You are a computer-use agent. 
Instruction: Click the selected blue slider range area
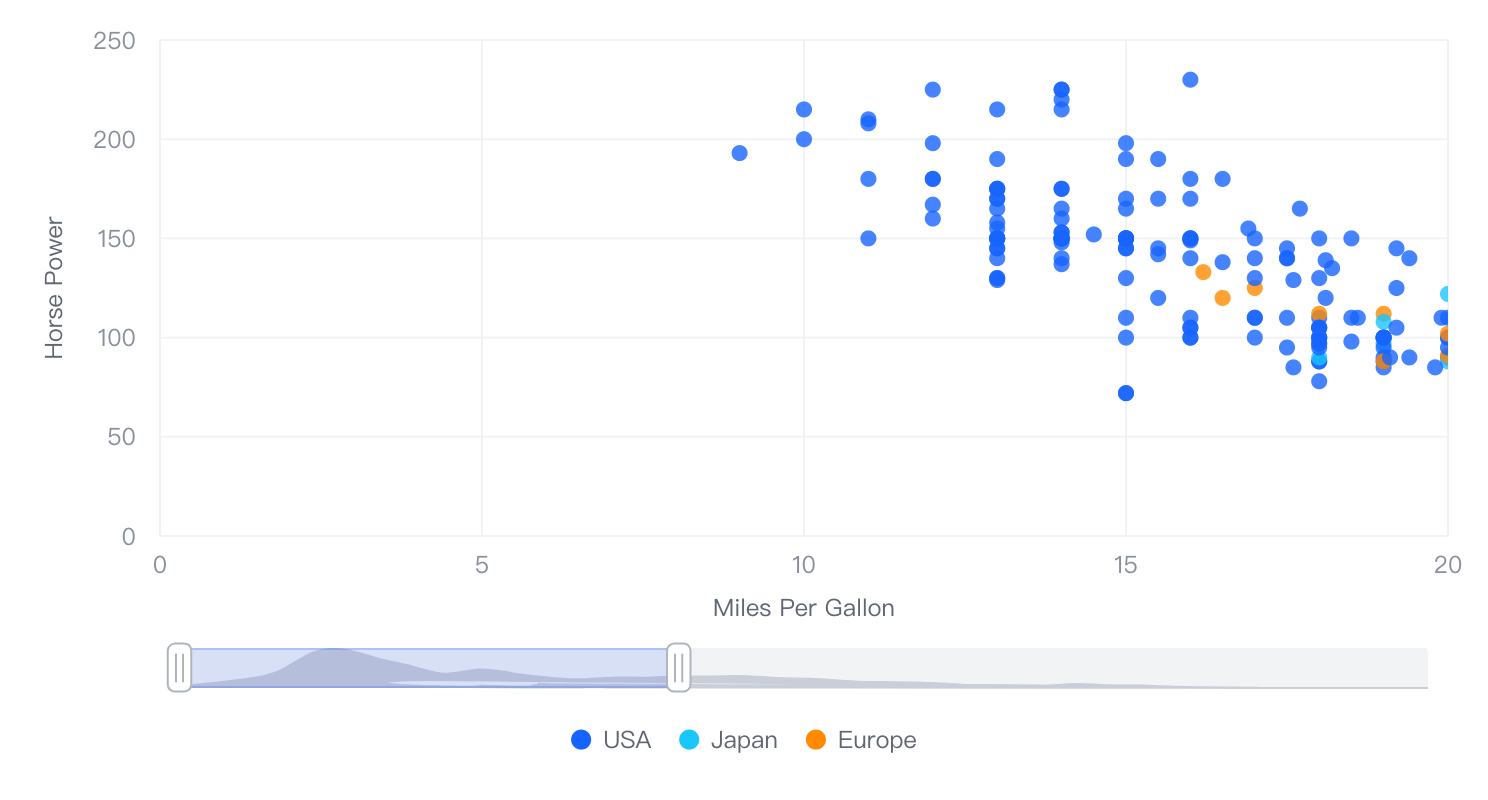pos(429,668)
